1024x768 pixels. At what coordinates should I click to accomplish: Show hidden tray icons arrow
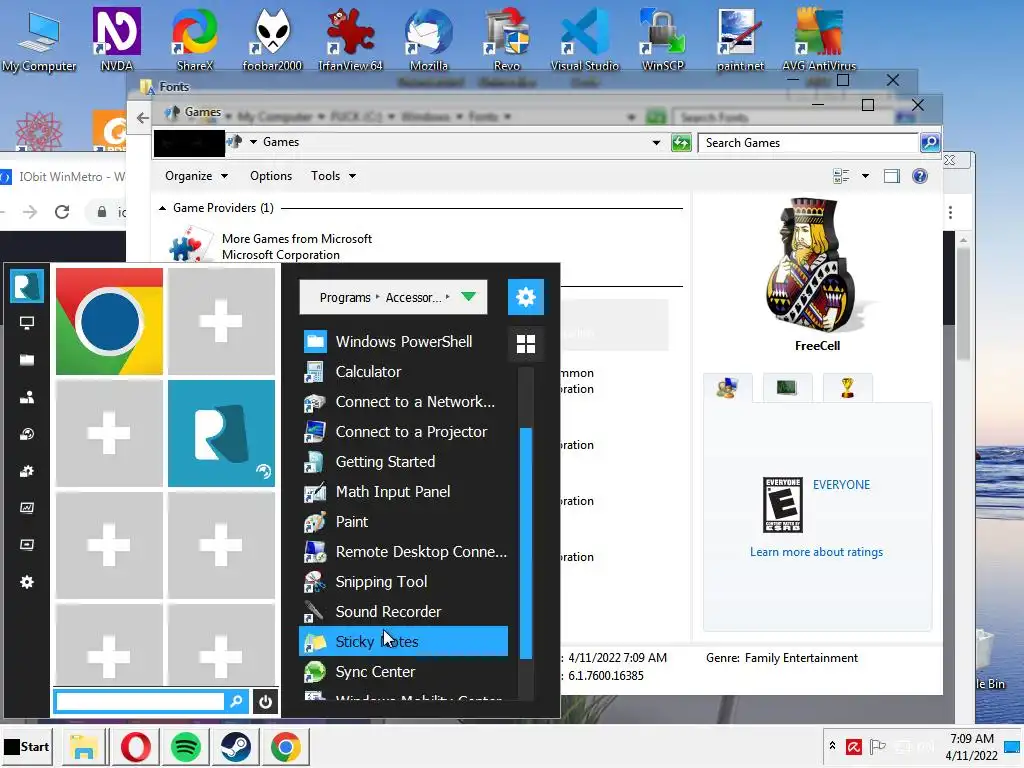(x=832, y=745)
